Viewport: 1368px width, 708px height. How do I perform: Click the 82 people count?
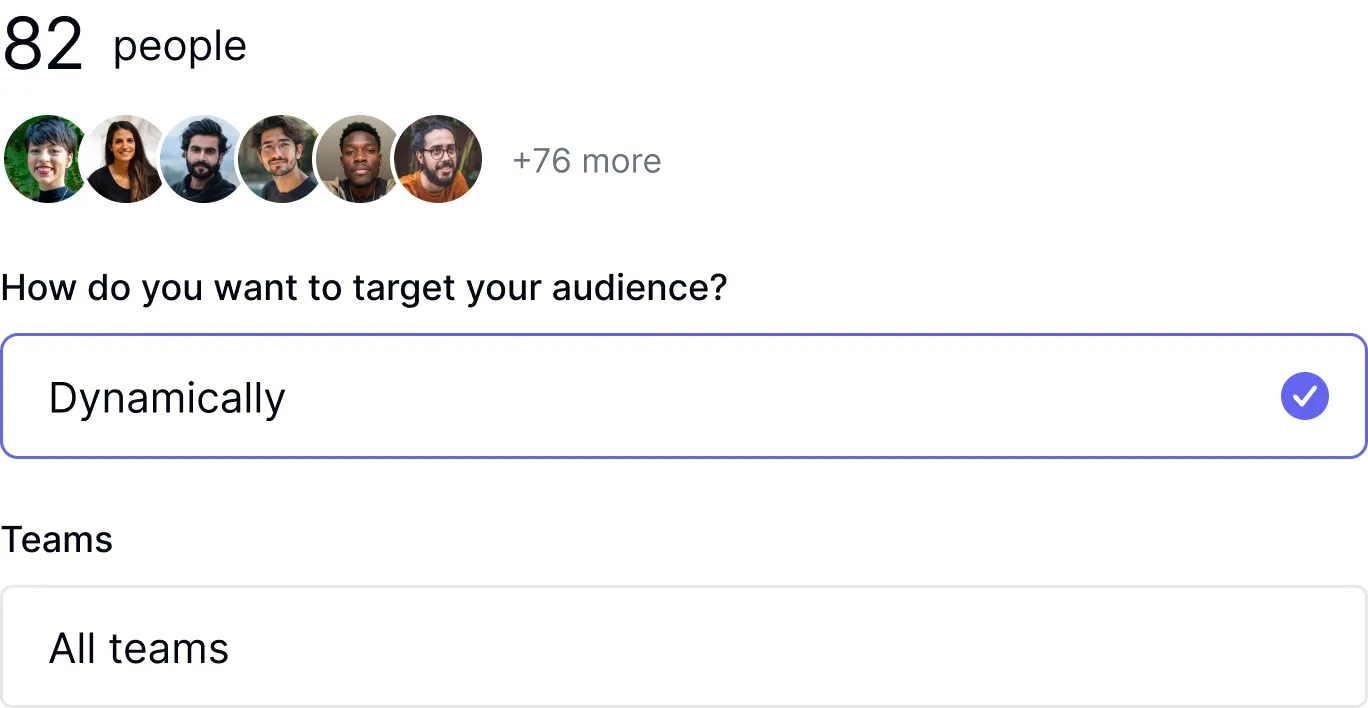click(x=124, y=46)
